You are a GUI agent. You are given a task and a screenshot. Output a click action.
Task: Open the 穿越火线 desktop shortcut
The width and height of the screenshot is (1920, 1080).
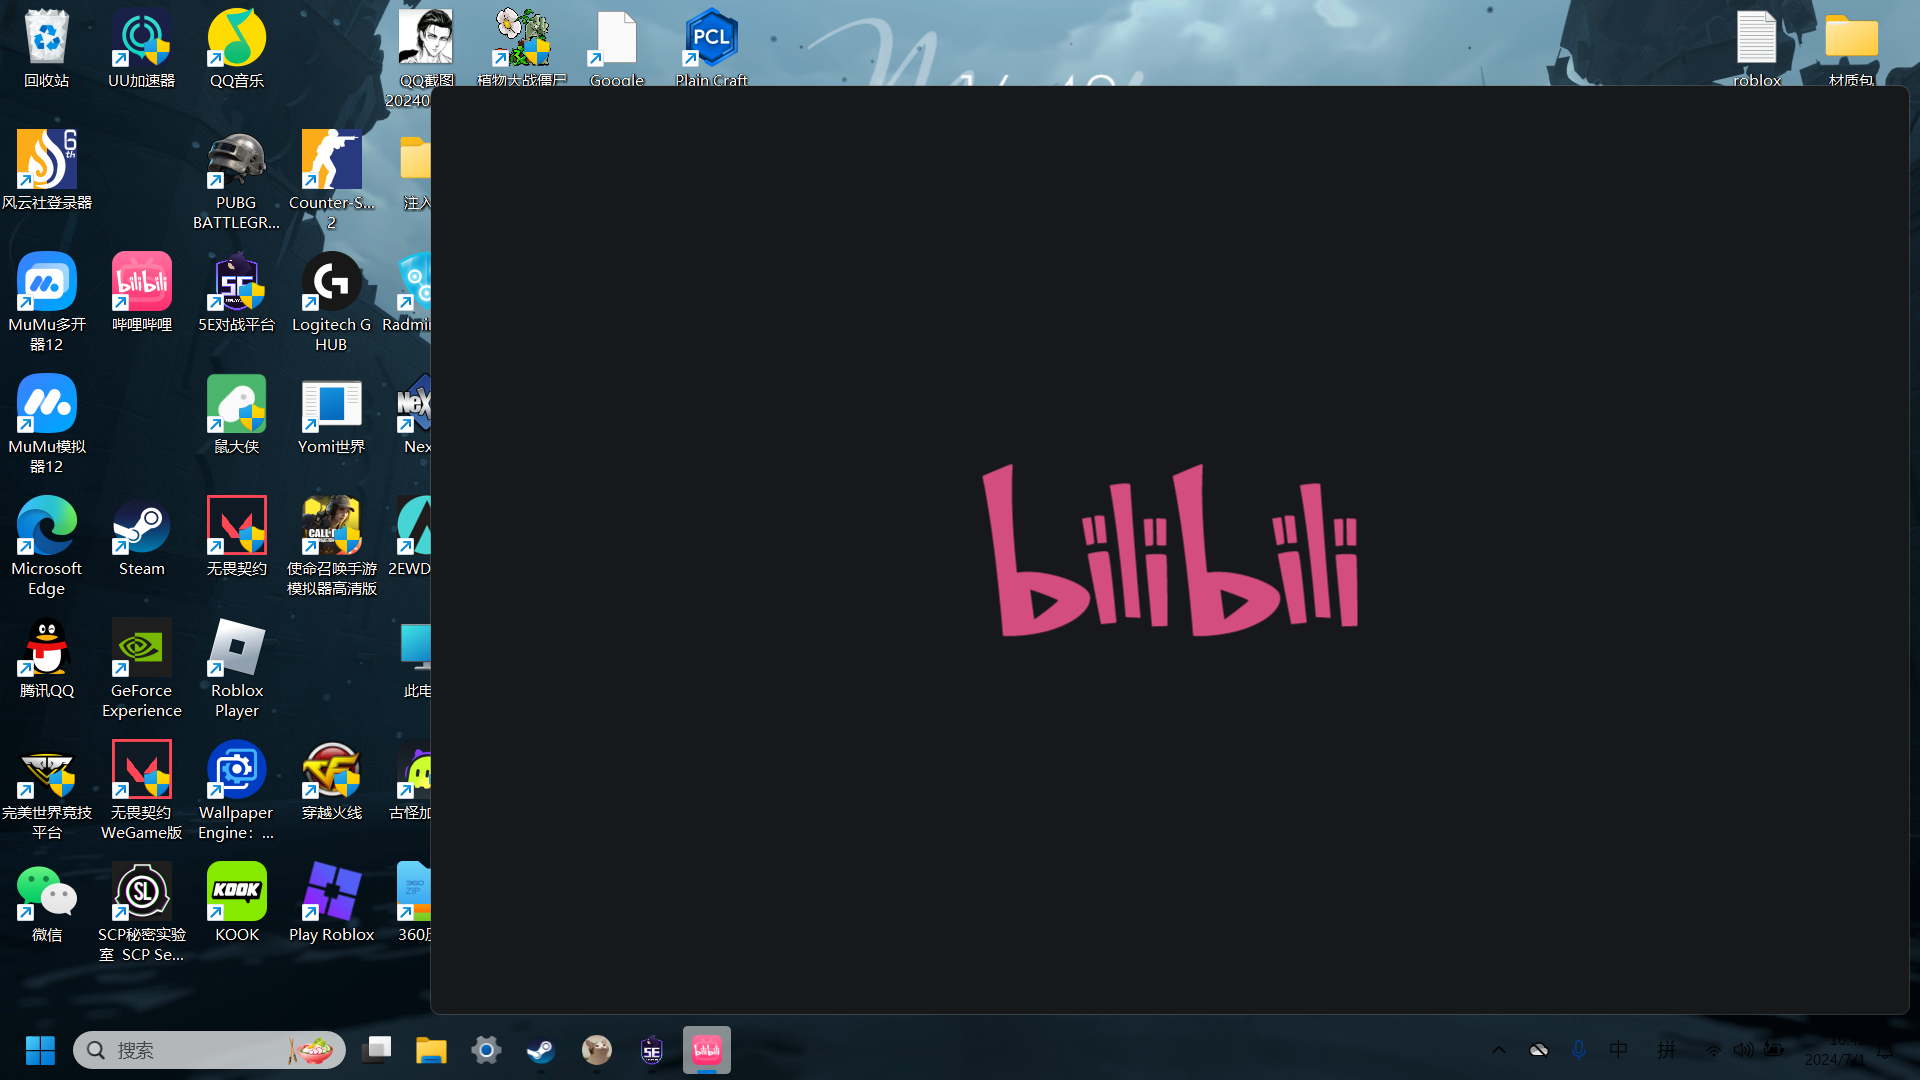pos(331,780)
